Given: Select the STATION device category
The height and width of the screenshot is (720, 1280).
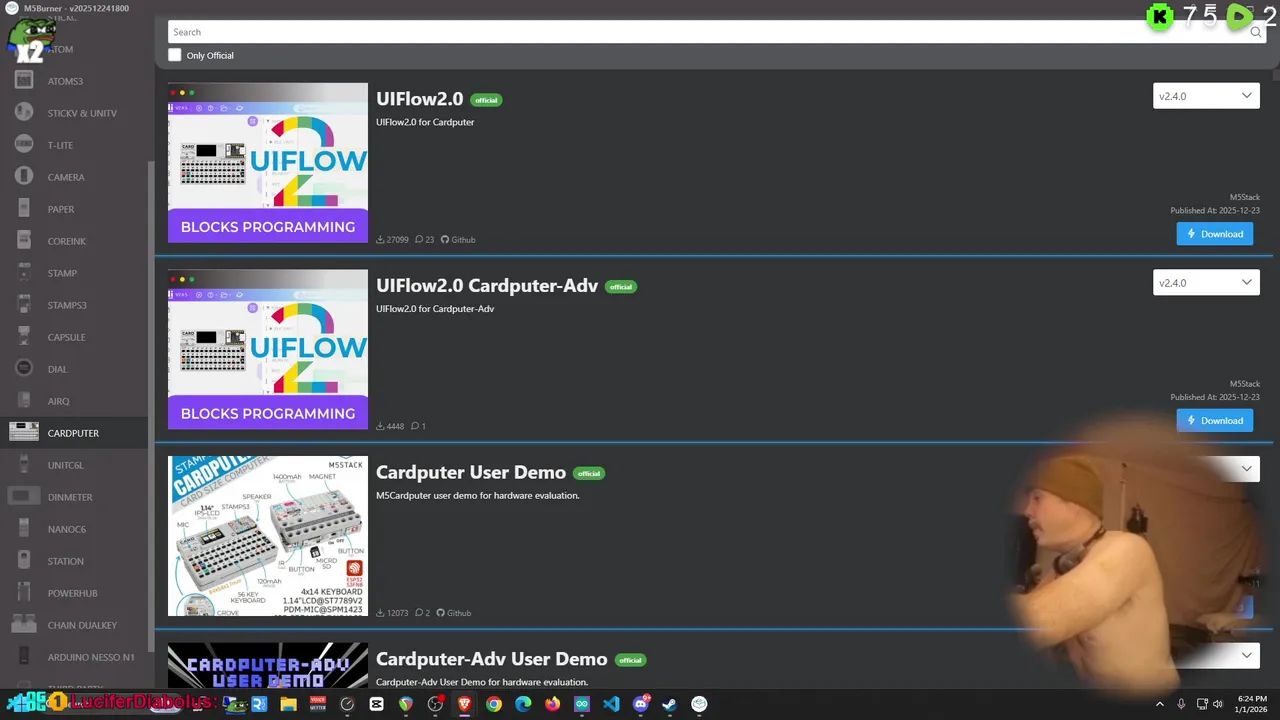Looking at the screenshot, I should 75,561.
